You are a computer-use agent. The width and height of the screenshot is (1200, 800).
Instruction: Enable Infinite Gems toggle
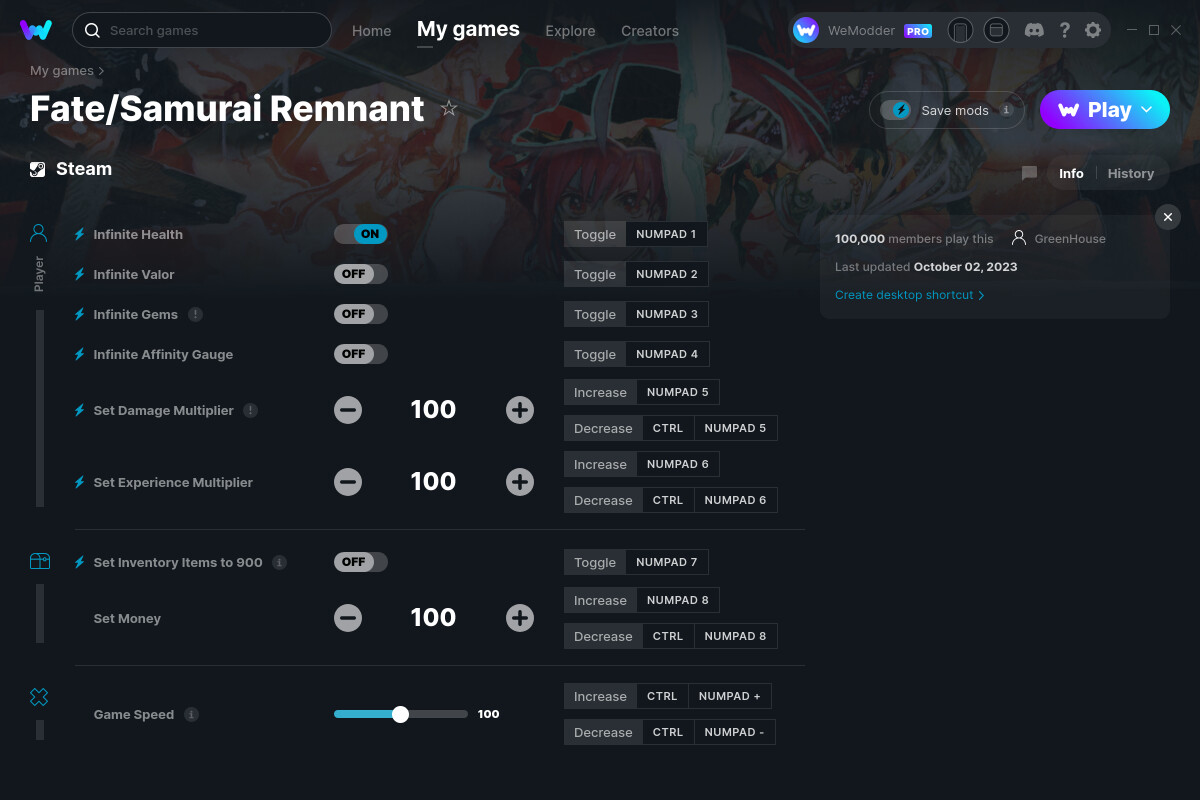361,314
